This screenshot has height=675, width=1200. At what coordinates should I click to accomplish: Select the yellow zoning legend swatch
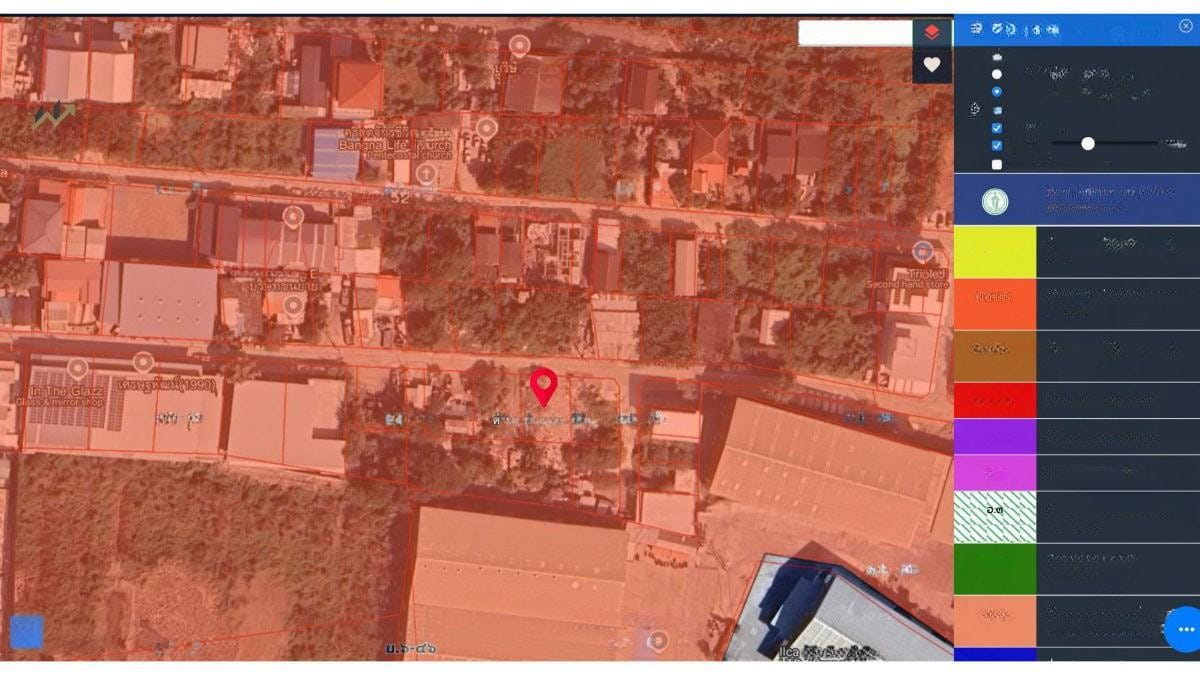tap(994, 252)
